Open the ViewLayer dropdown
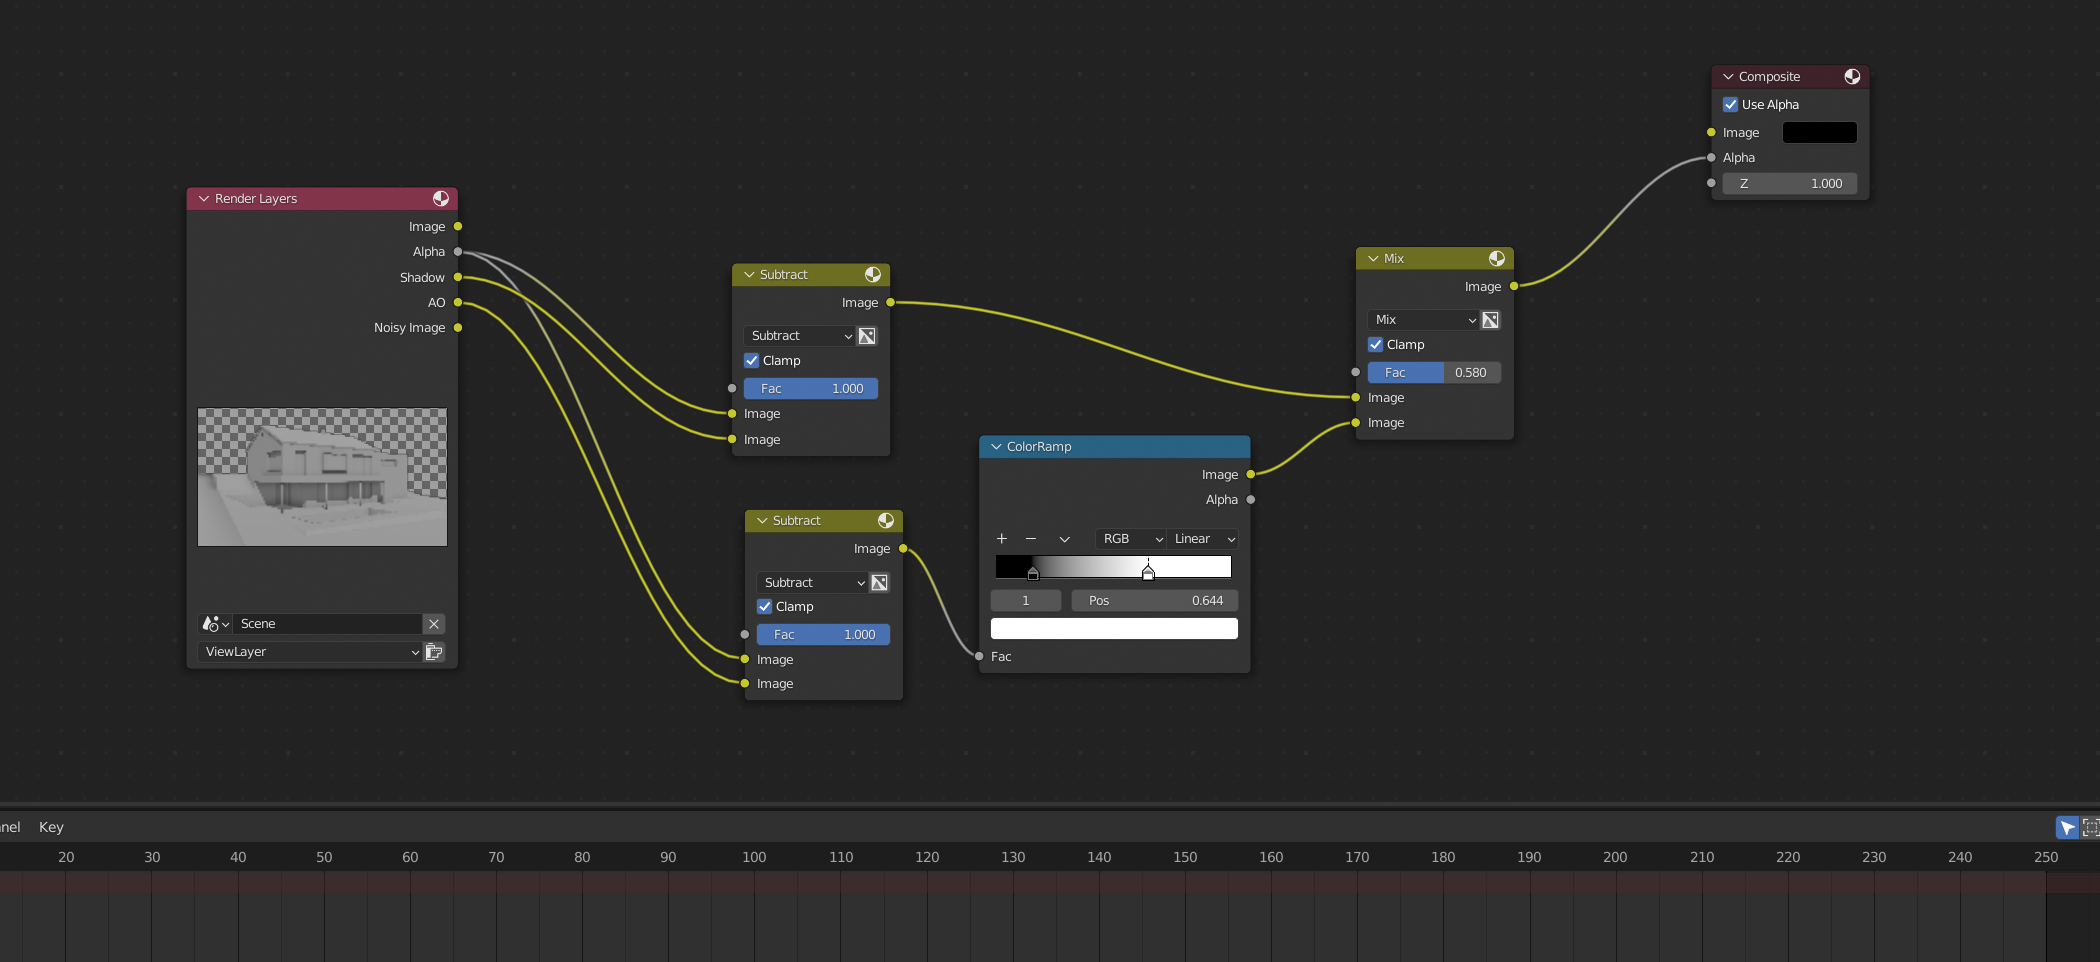Image resolution: width=2100 pixels, height=962 pixels. tap(310, 652)
